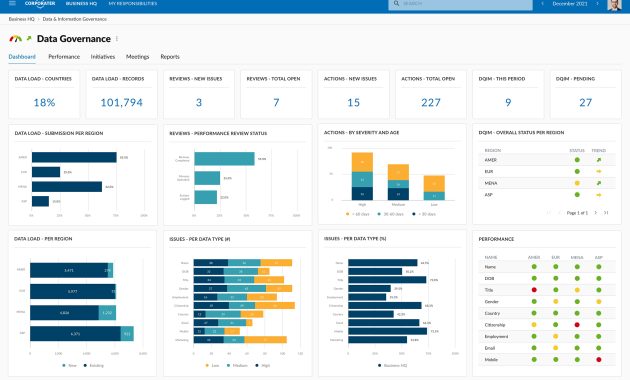Open Business HQ in the top navigation bar
The image size is (630, 380).
pos(81,3)
